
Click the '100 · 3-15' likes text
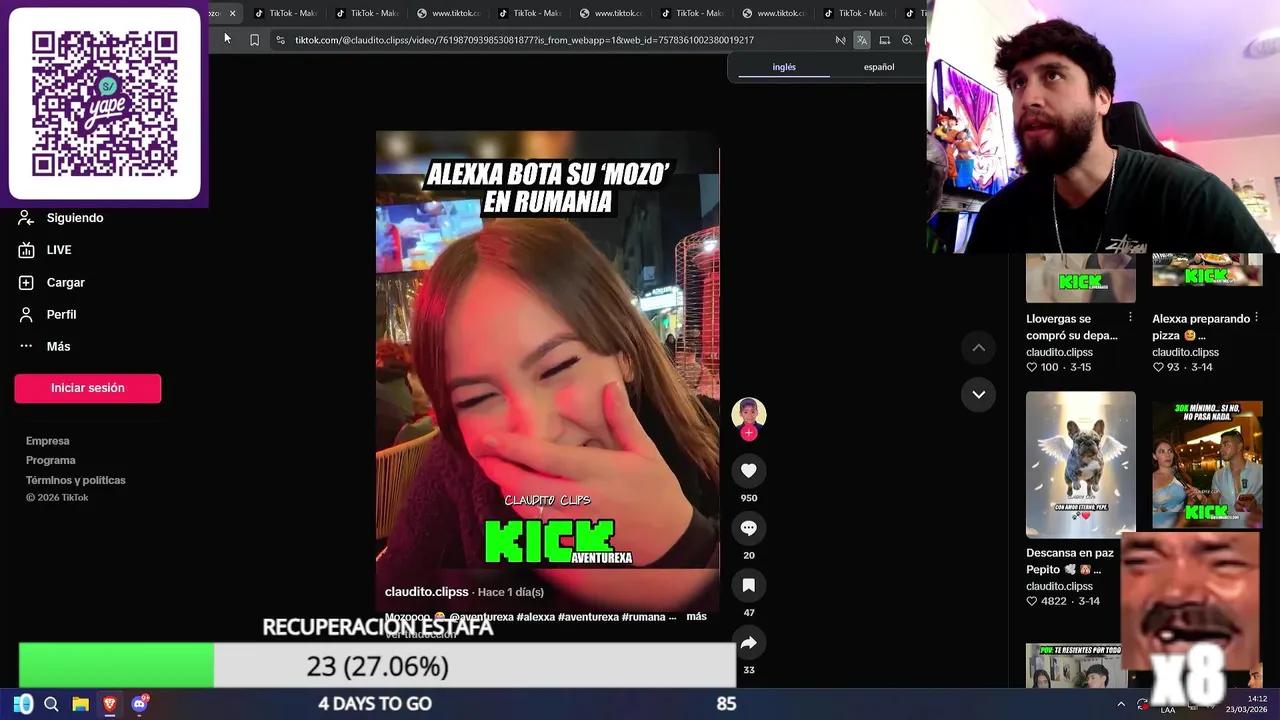pyautogui.click(x=1058, y=367)
